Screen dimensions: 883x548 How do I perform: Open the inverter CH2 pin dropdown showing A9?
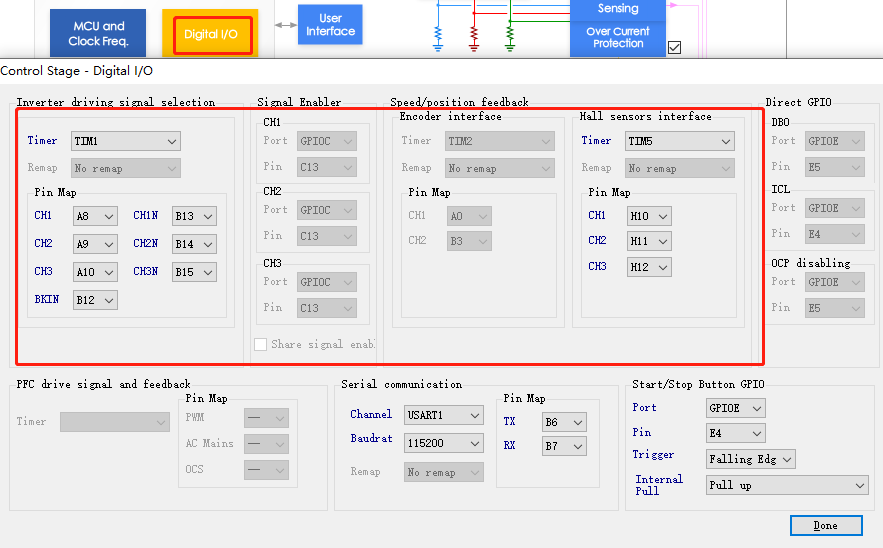click(95, 244)
